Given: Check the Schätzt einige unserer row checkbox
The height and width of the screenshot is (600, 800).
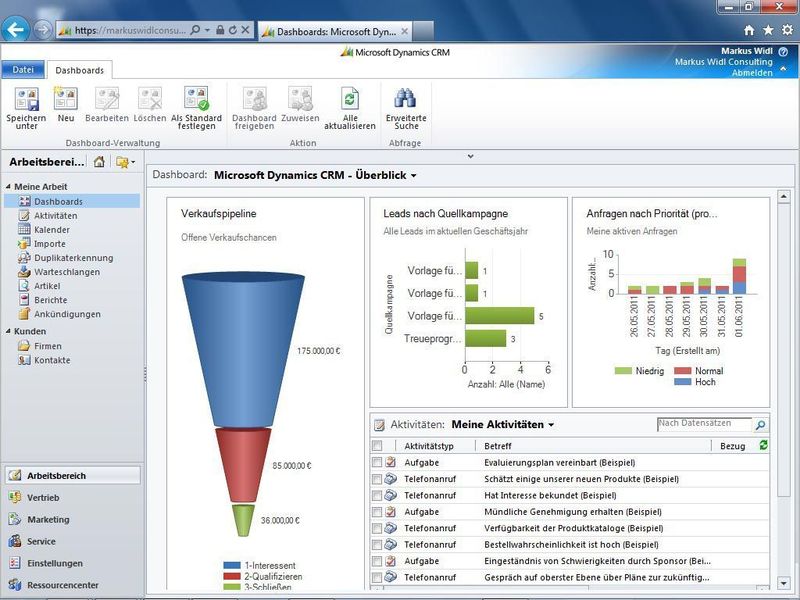Looking at the screenshot, I should point(377,479).
